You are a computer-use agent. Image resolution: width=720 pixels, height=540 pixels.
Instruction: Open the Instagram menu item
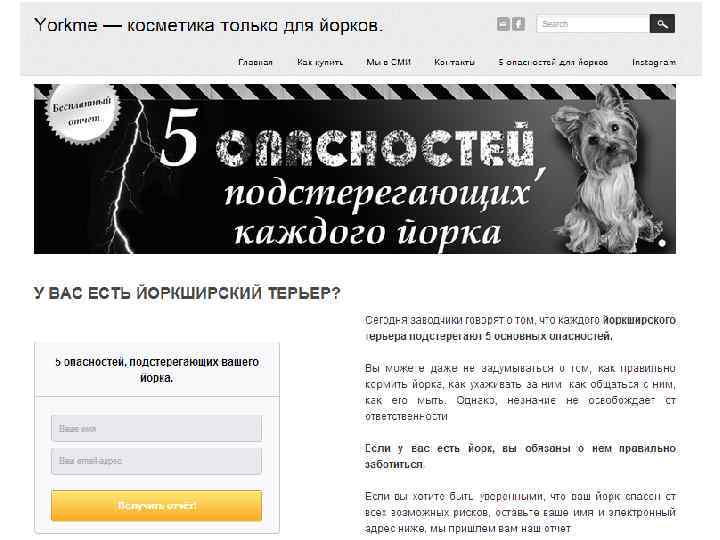pyautogui.click(x=654, y=62)
